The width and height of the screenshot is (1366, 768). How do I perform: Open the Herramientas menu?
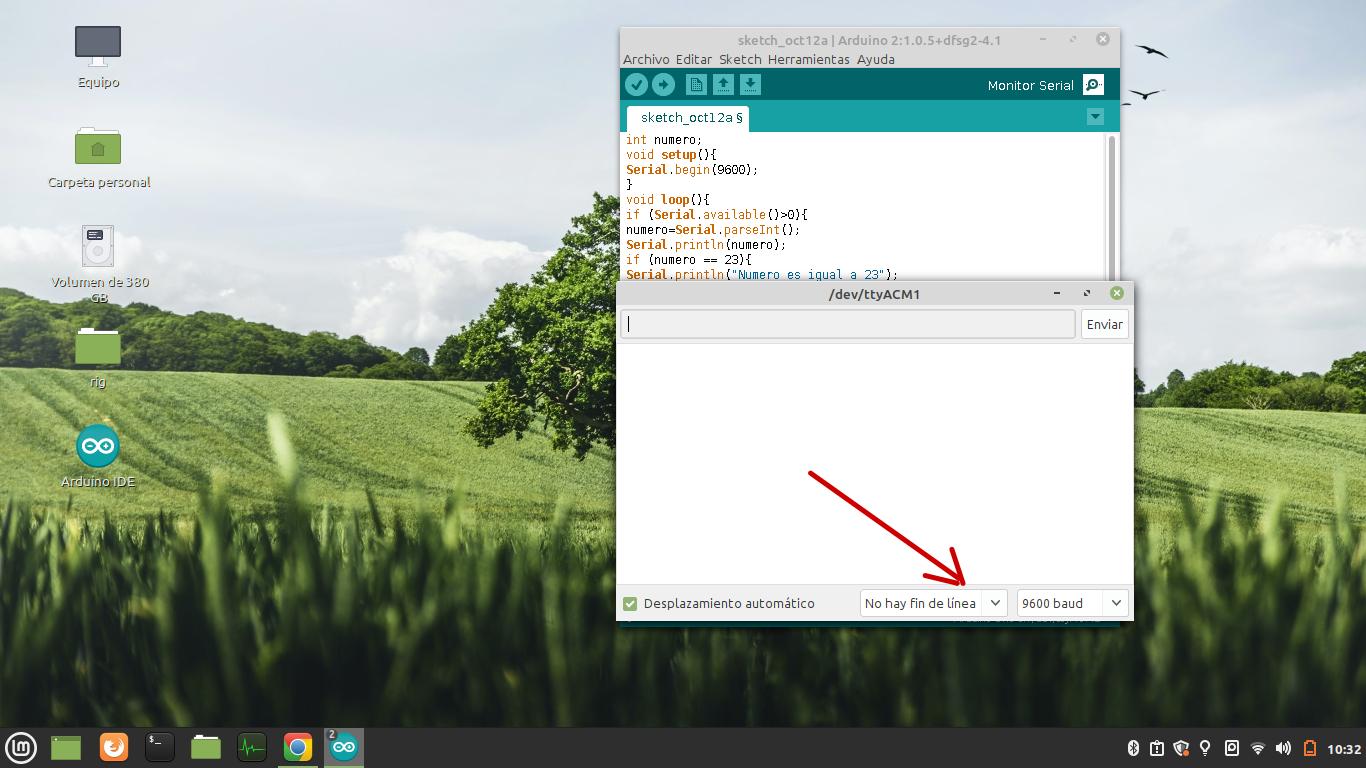(810, 59)
